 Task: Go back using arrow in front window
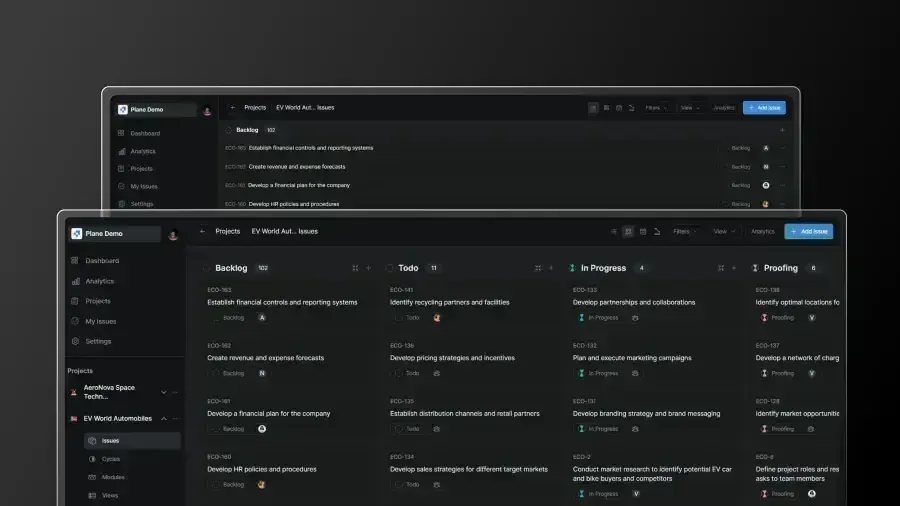point(202,231)
